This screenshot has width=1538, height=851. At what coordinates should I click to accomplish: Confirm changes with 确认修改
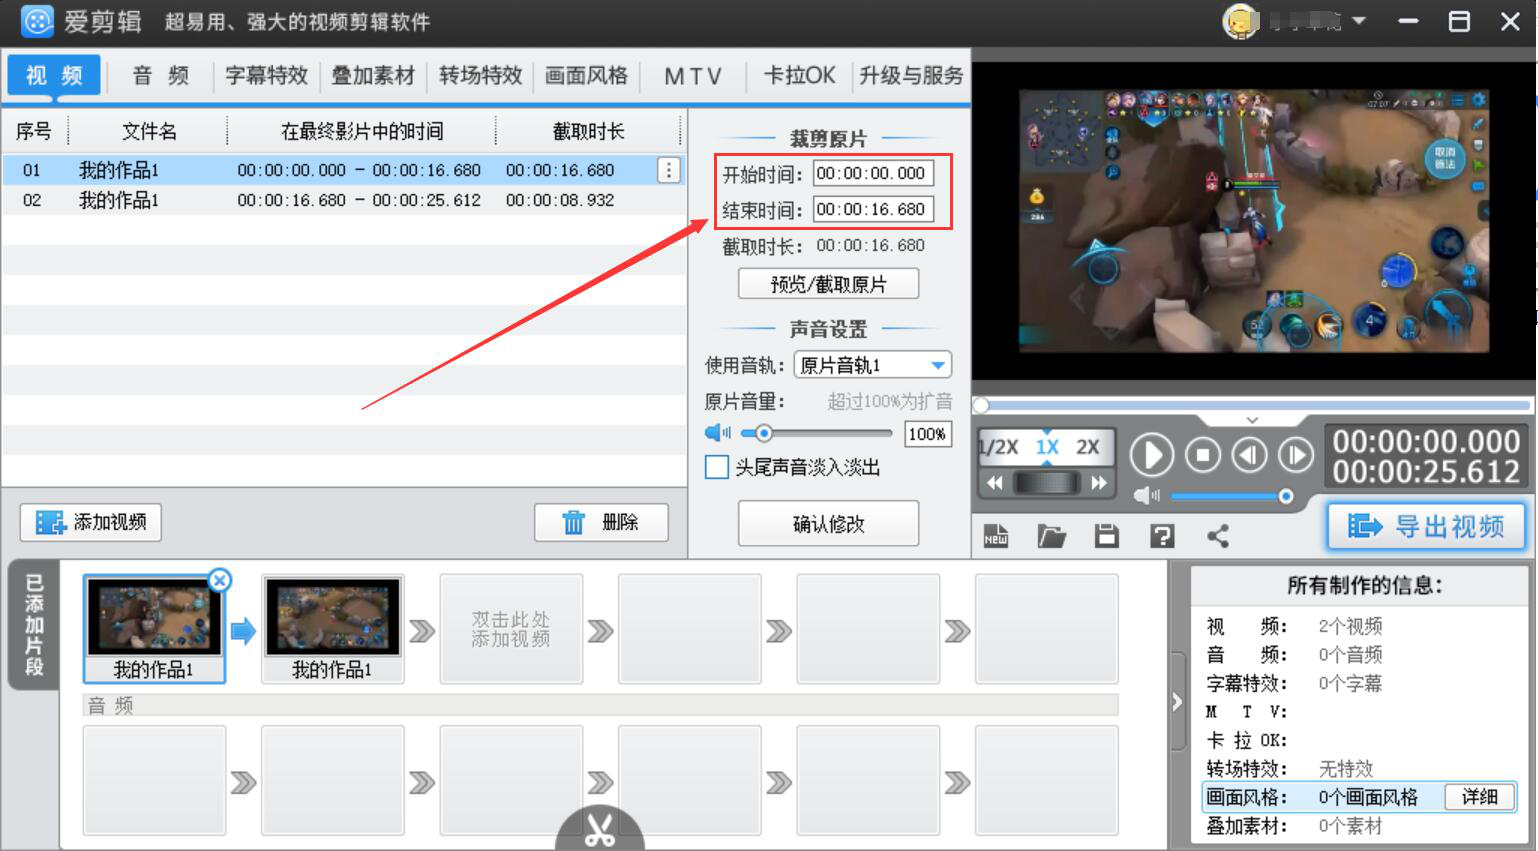tap(828, 523)
